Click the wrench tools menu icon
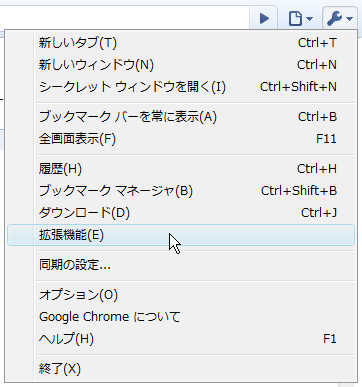Image resolution: width=362 pixels, height=387 pixels. (x=339, y=18)
